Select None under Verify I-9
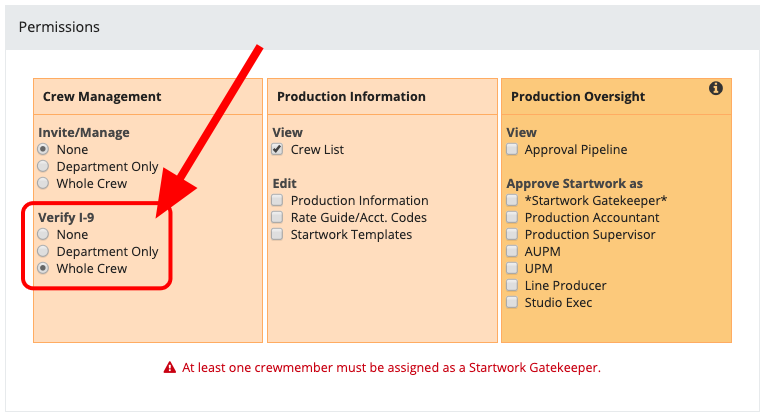Screen dimensions: 766x417 coord(43,234)
